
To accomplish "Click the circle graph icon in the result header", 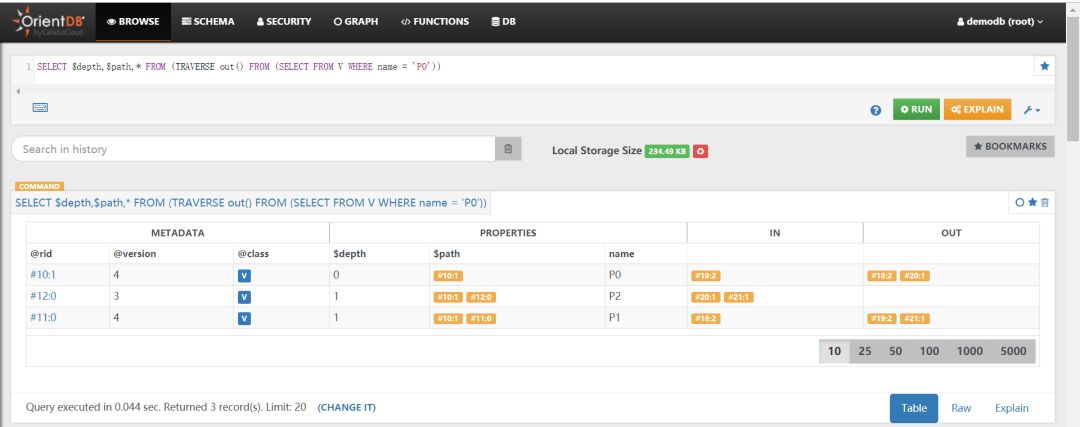I will point(1020,203).
